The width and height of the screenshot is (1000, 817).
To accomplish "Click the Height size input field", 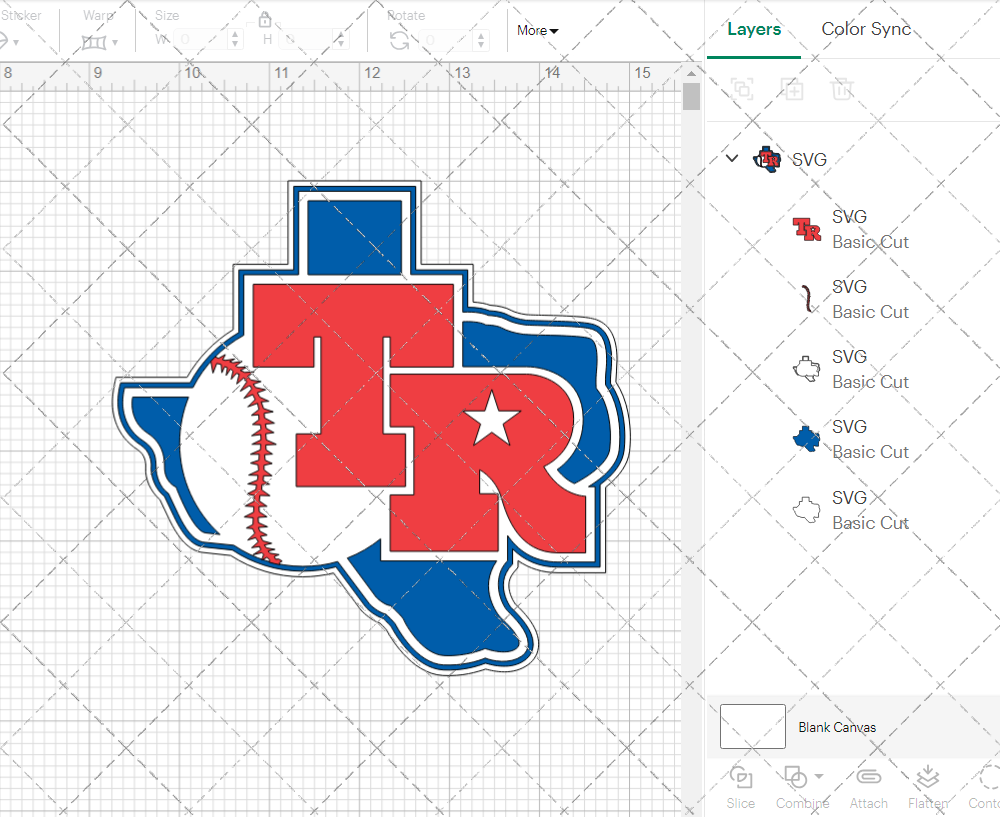I will [306, 40].
